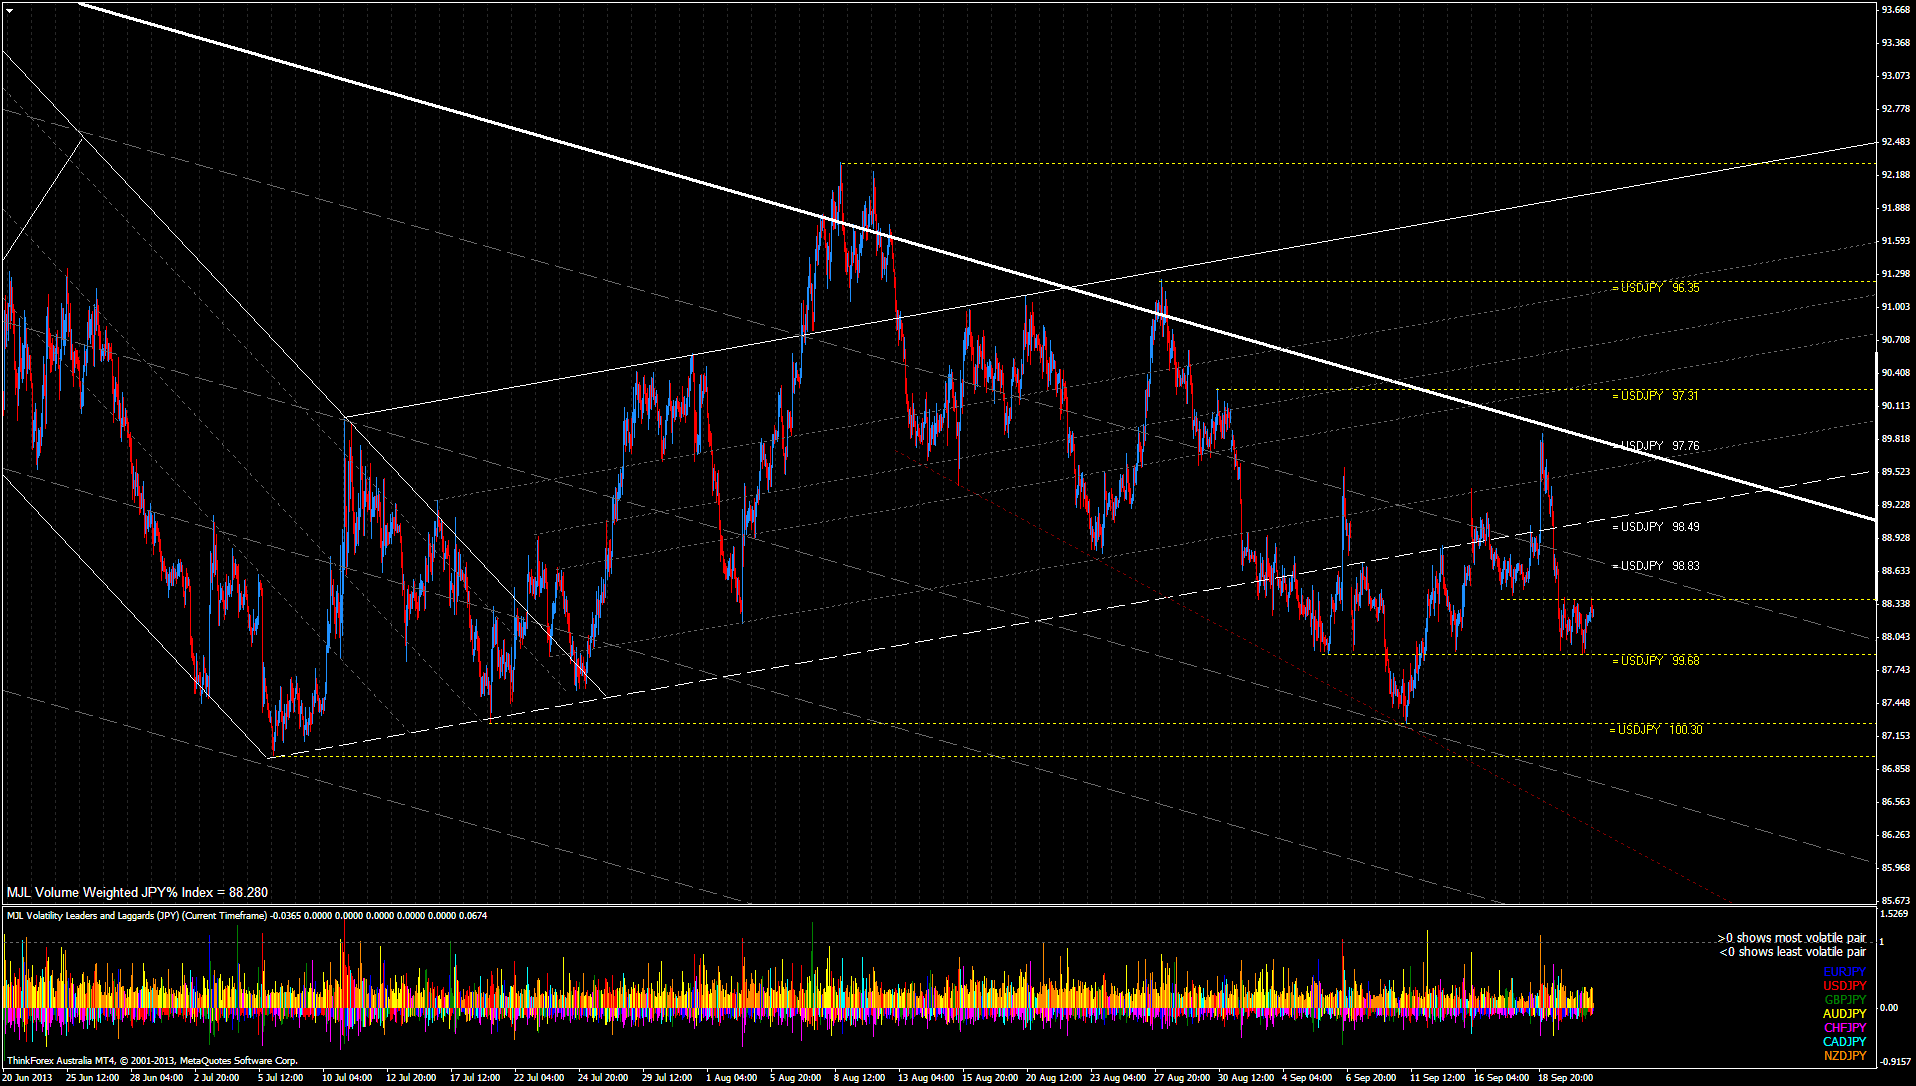Image resolution: width=1916 pixels, height=1086 pixels.
Task: Click the '15 Aug 20:00' time label
Action: click(990, 1078)
